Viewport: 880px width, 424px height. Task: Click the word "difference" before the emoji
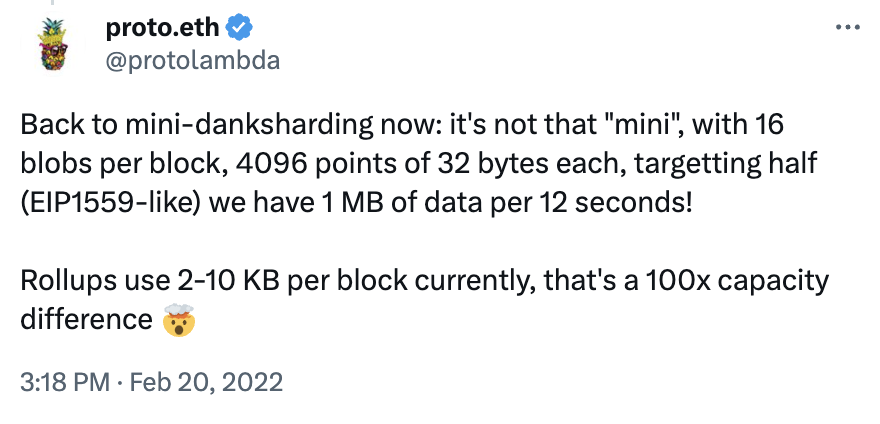tap(86, 319)
